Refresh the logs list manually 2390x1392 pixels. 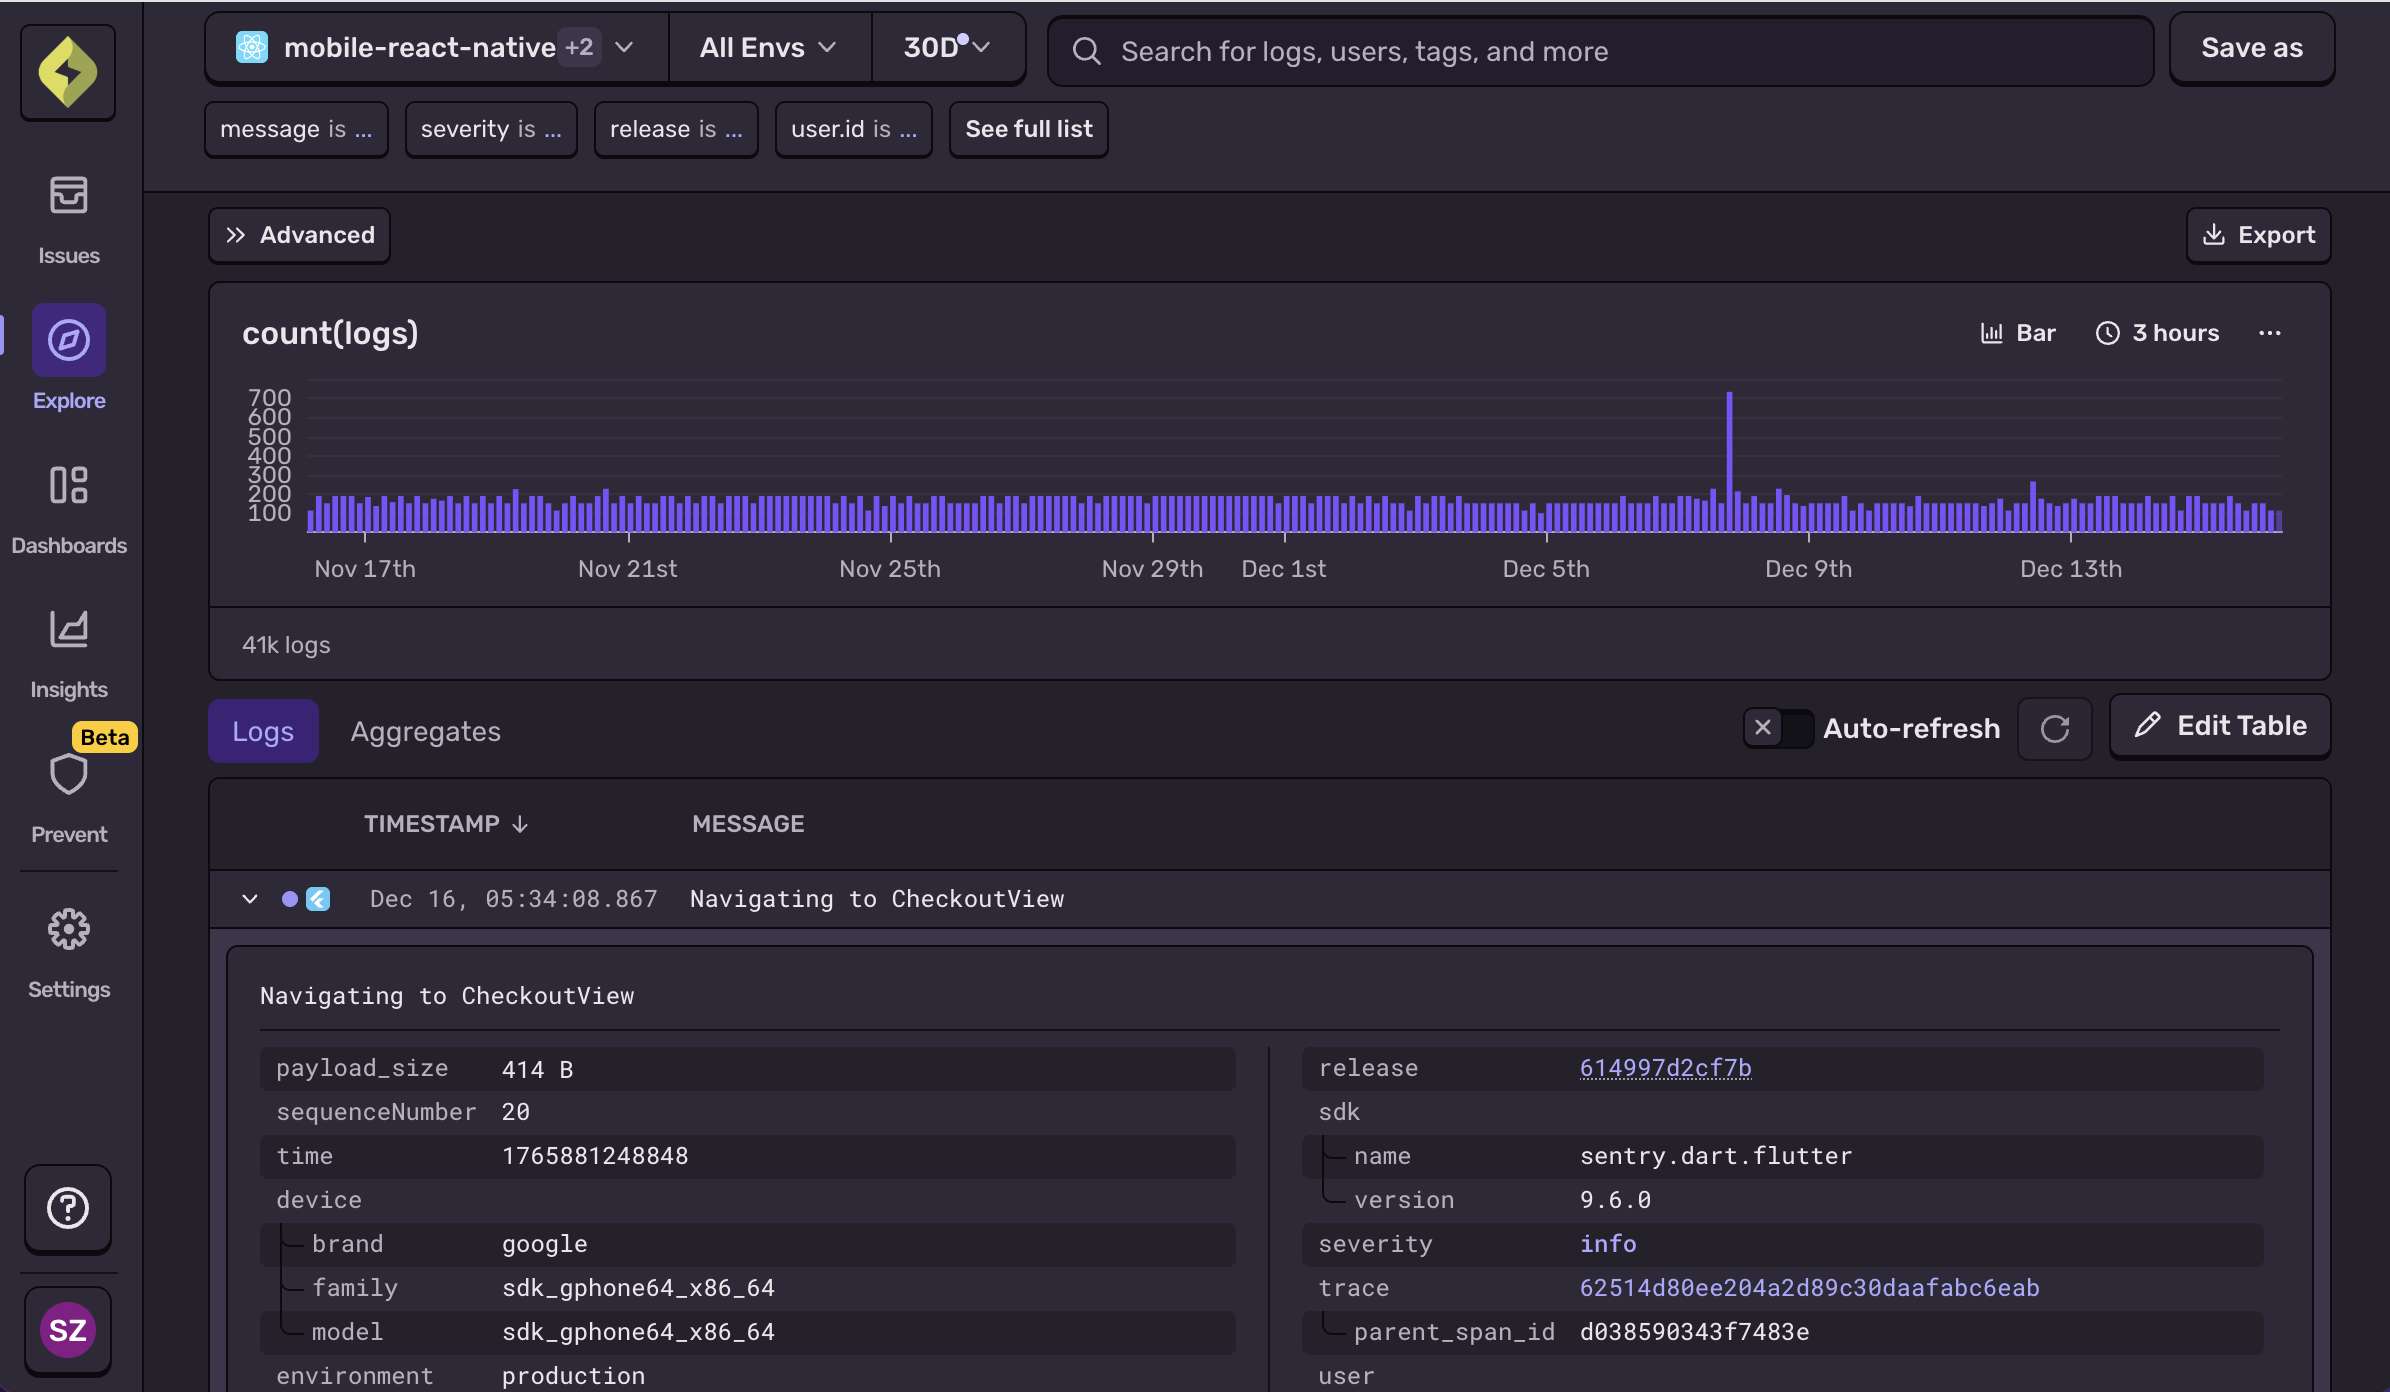2054,728
